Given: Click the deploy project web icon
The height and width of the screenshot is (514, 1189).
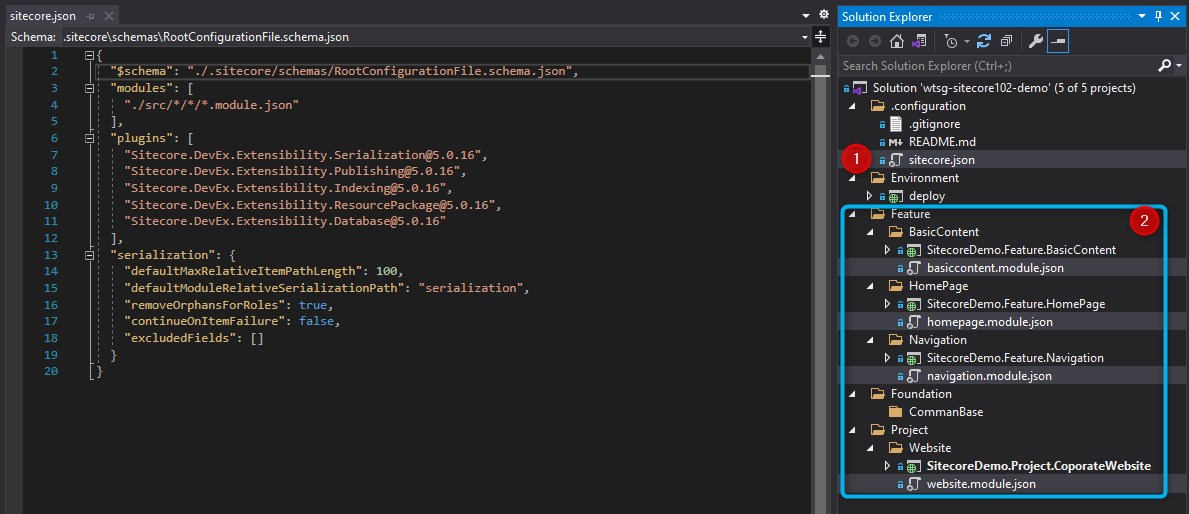Looking at the screenshot, I should tap(896, 196).
